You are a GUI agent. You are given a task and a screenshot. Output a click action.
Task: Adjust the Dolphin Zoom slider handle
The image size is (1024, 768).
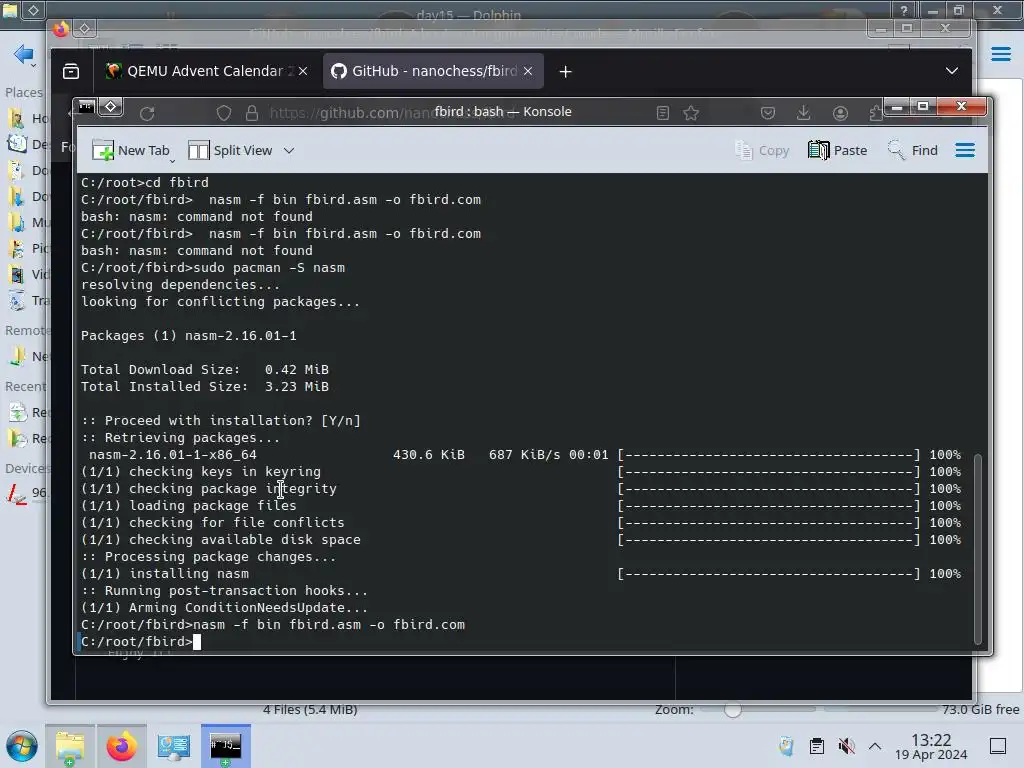pos(733,709)
